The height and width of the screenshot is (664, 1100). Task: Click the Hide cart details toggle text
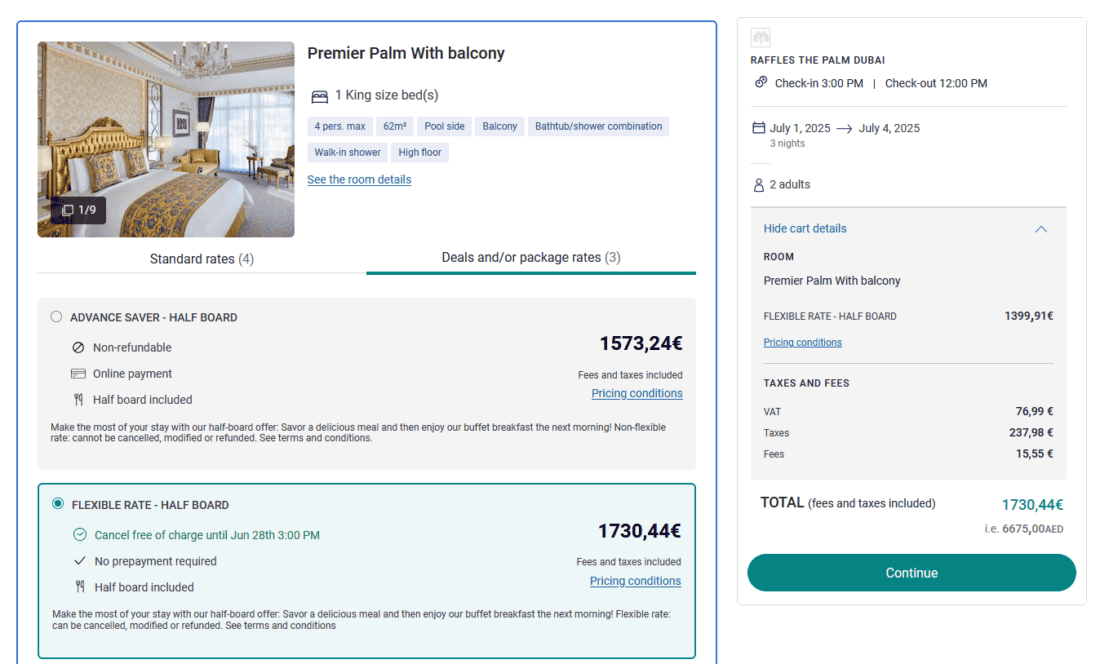coord(805,229)
